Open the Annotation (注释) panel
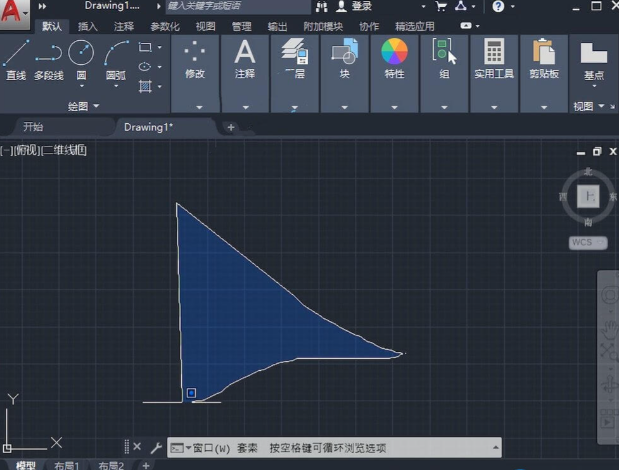 point(245,59)
